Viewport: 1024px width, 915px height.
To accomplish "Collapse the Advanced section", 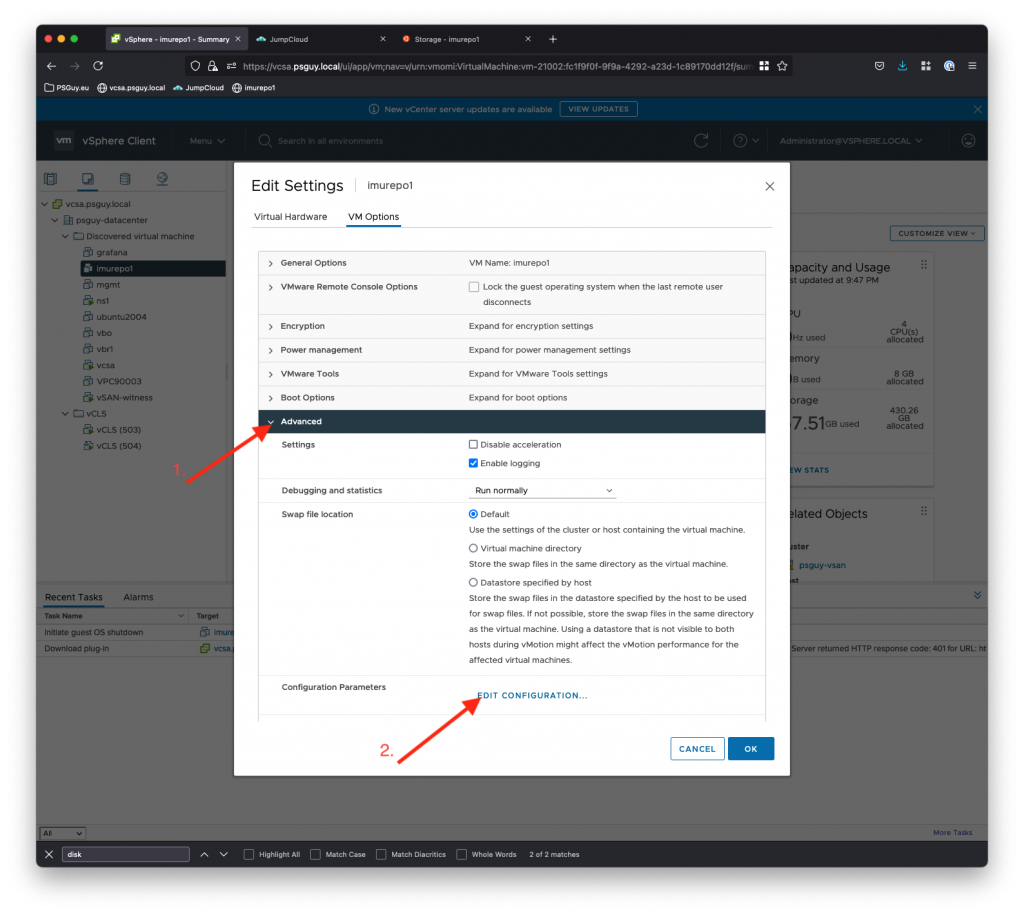I will click(270, 422).
